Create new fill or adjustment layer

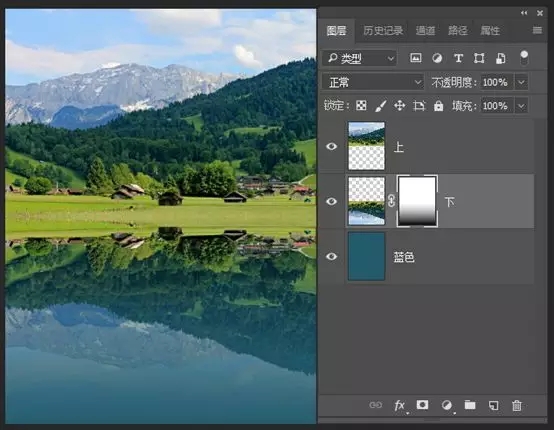447,405
